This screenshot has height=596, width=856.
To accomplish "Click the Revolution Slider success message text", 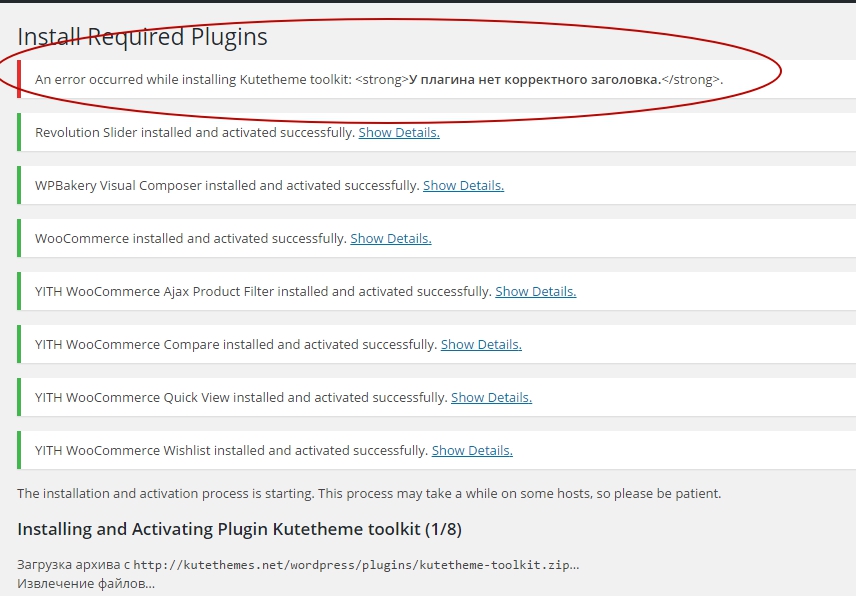I will tap(195, 133).
